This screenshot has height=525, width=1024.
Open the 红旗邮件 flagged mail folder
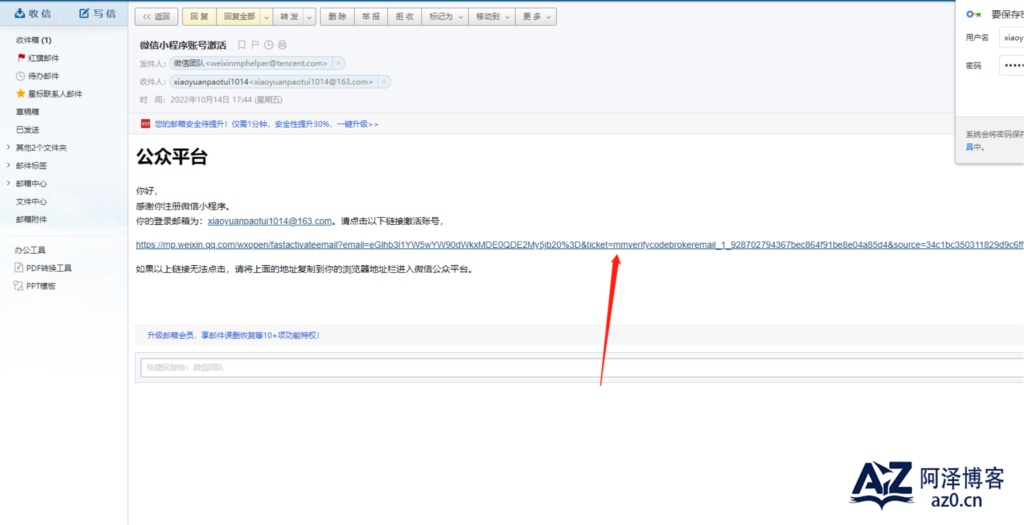click(x=39, y=58)
